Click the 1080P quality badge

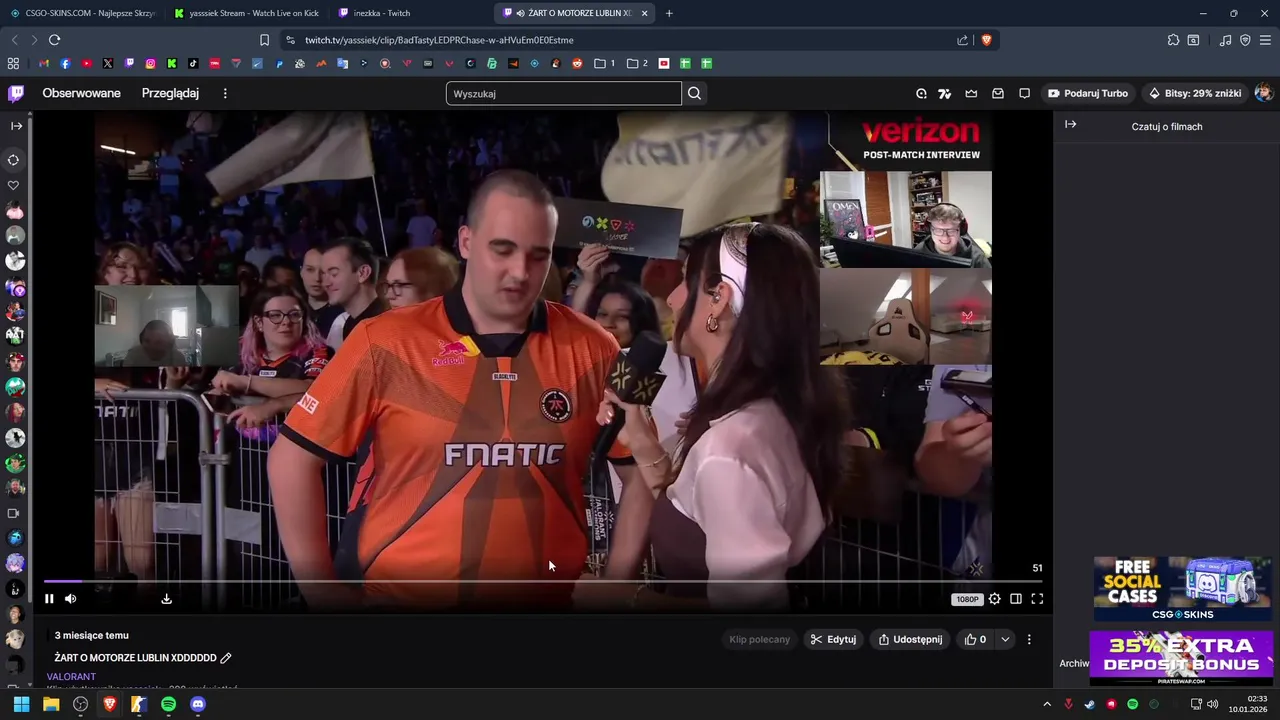[x=967, y=599]
